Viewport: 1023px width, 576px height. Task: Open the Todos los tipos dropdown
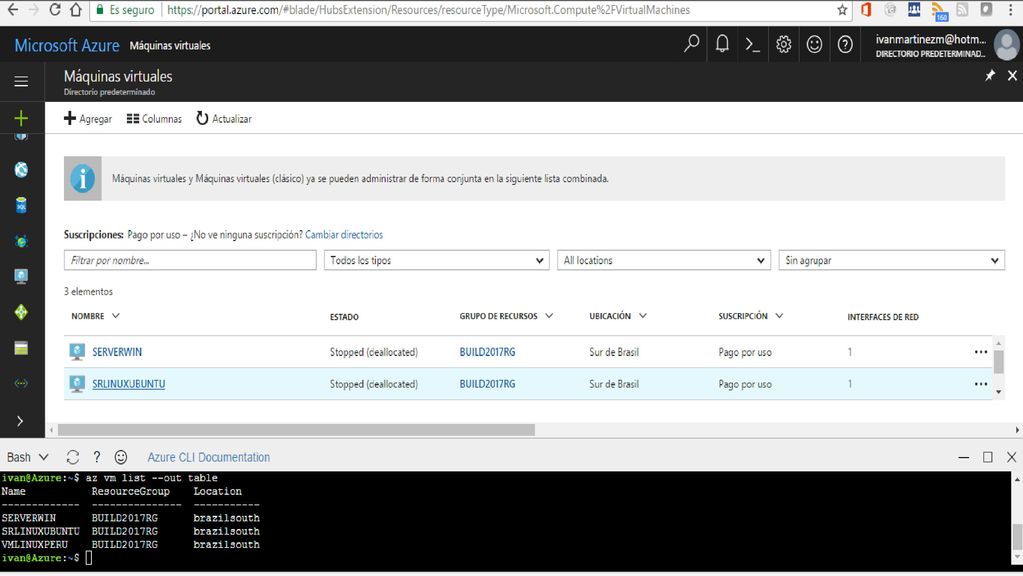436,260
